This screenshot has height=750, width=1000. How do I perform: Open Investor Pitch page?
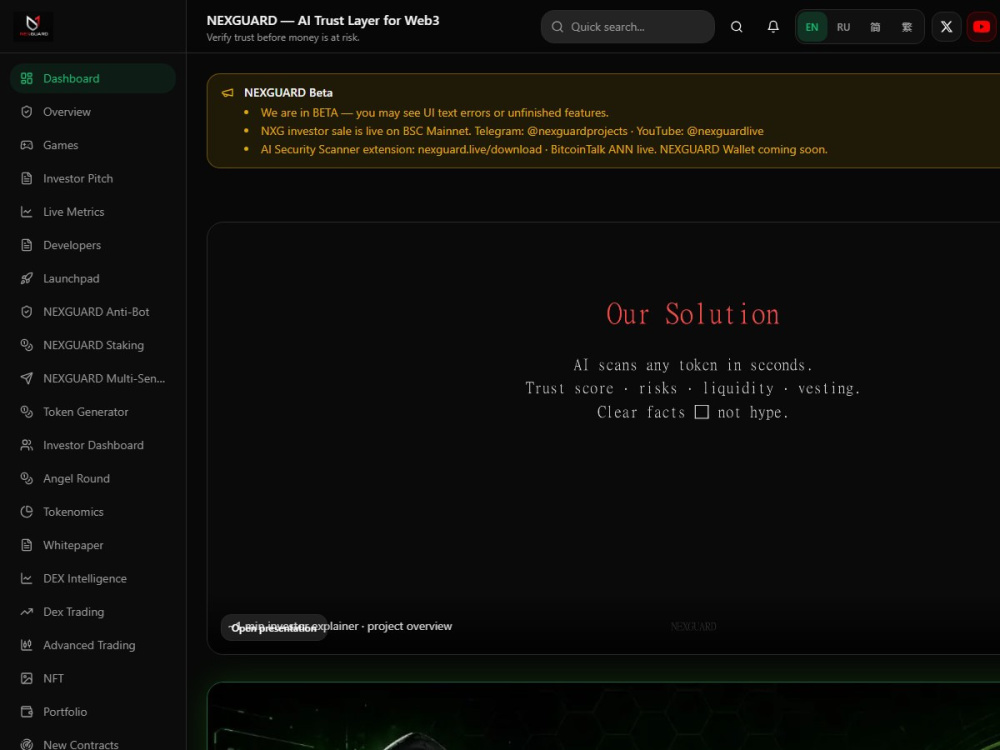tap(93, 179)
